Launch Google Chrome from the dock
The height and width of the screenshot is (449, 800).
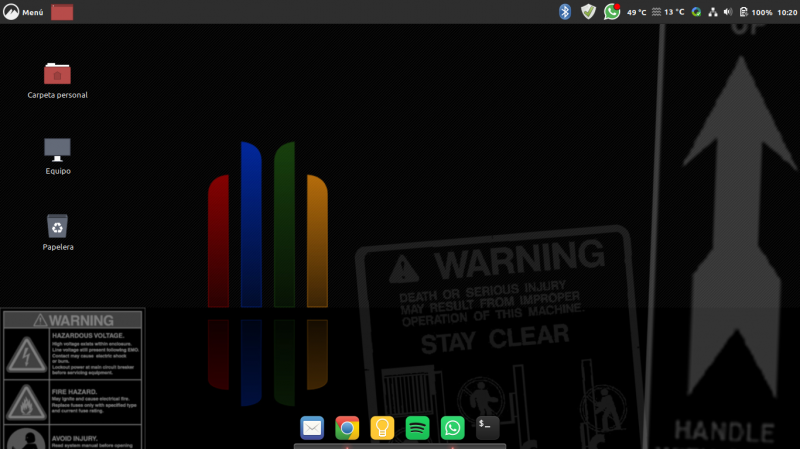(347, 428)
